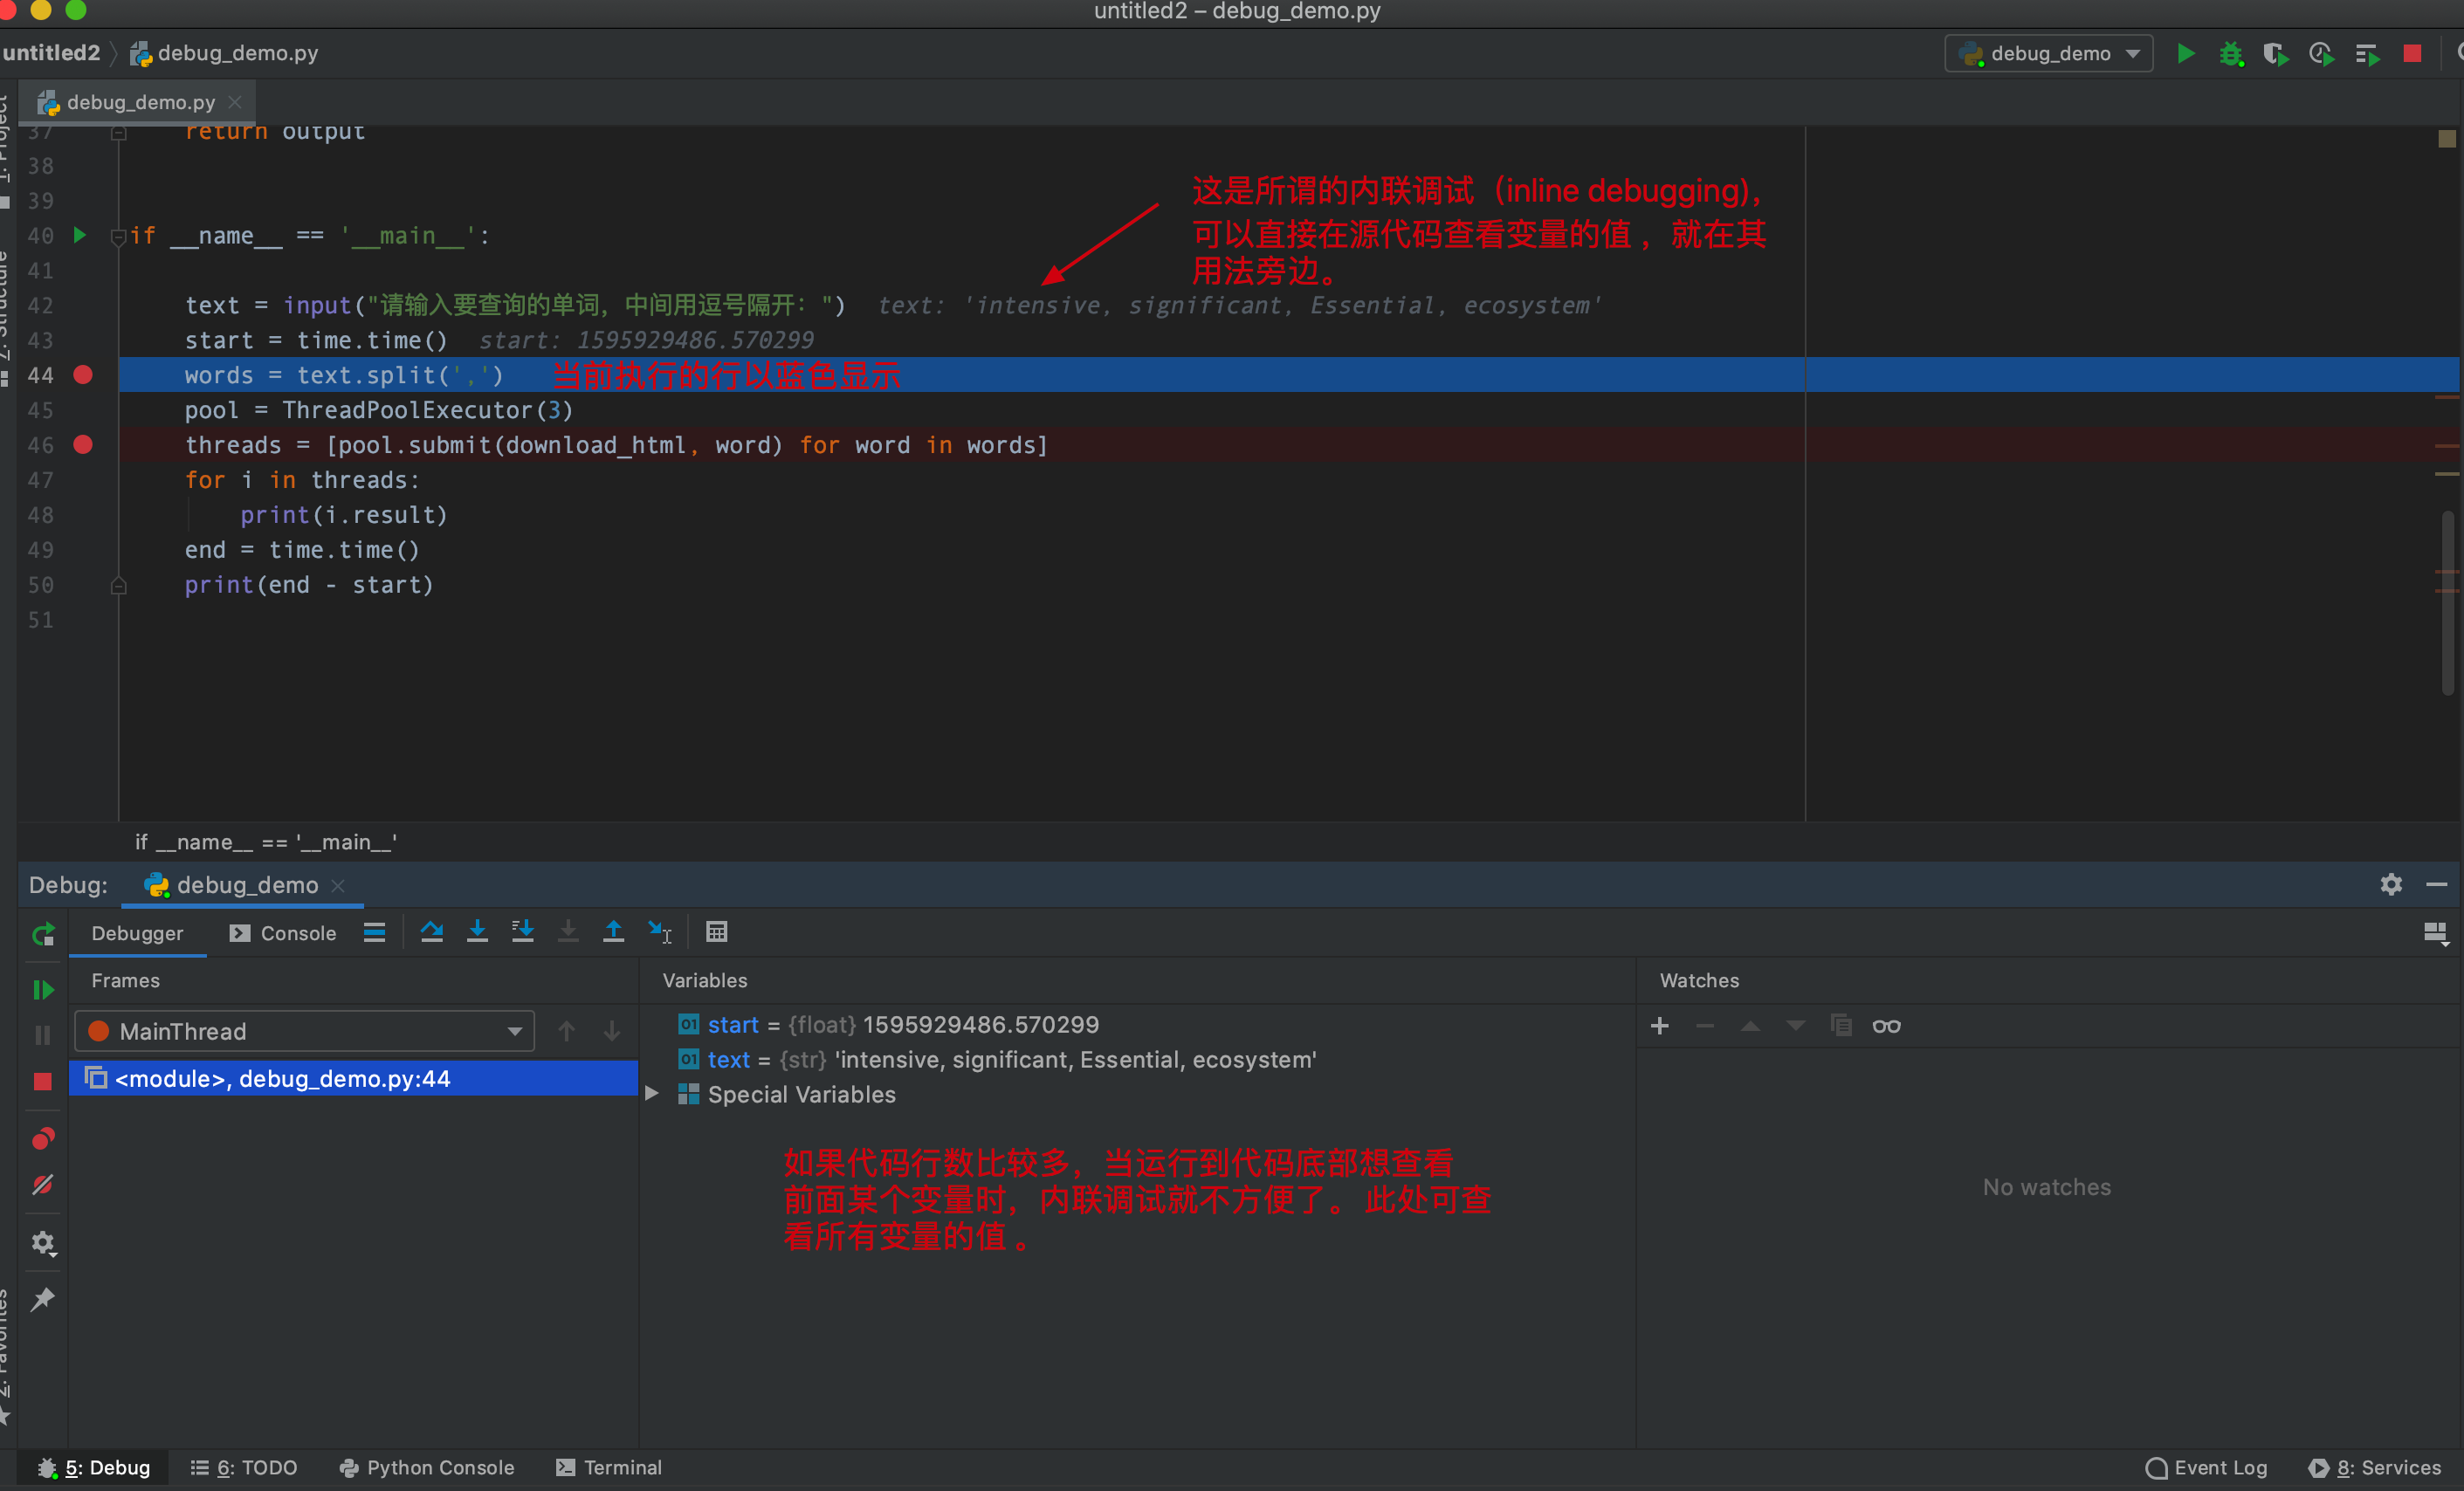Viewport: 2464px width, 1491px height.
Task: Click debug_demo.py breadcrumb in navigation bar
Action: (x=224, y=53)
